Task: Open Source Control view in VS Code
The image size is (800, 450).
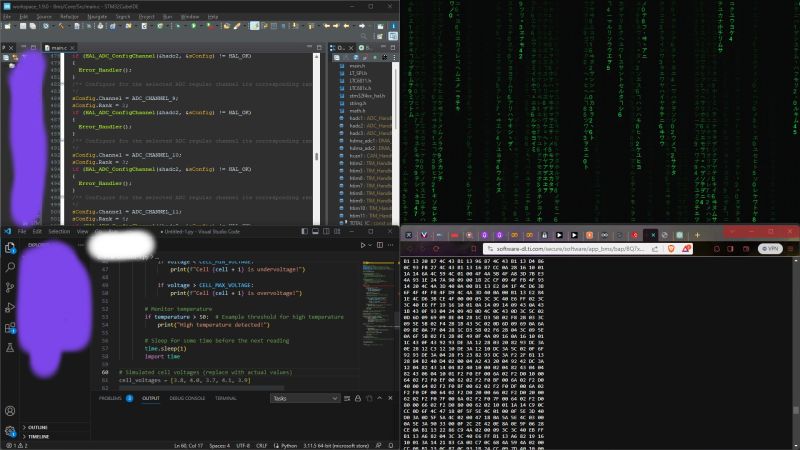Action: pos(10,287)
